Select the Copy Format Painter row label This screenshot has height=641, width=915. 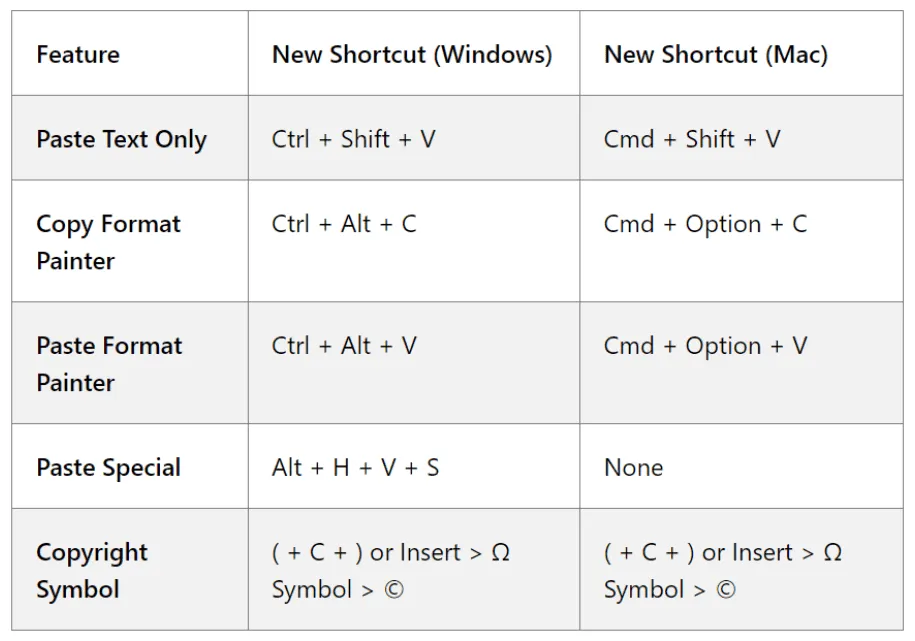[x=108, y=242]
